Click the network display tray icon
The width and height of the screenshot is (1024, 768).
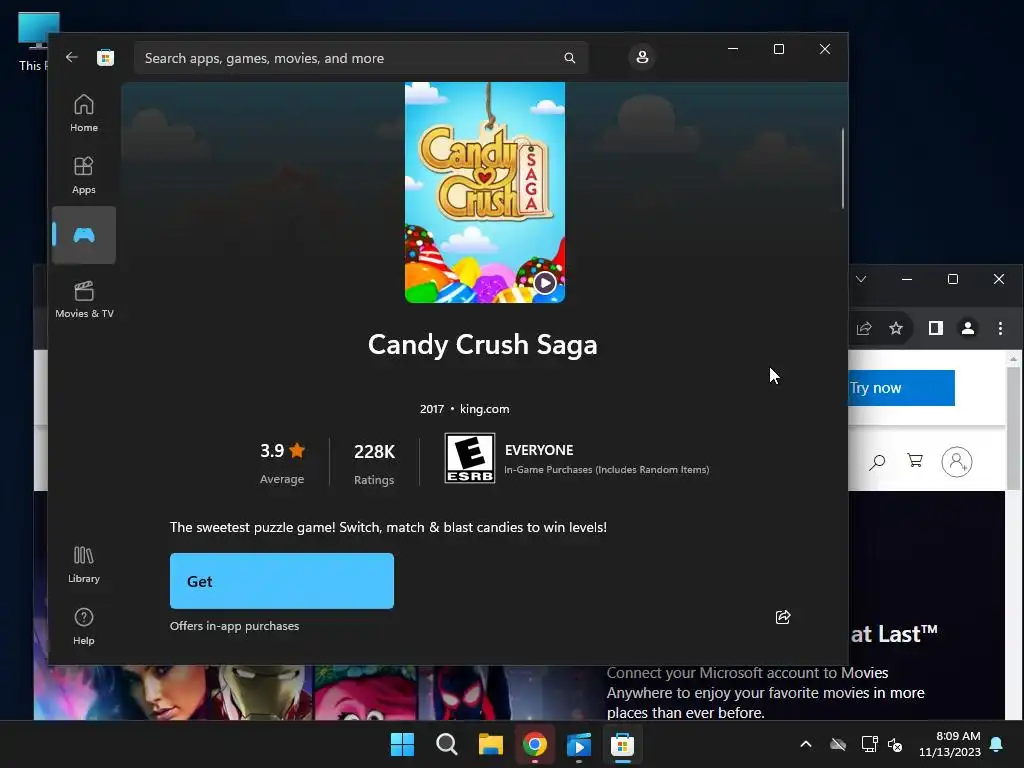click(x=869, y=744)
